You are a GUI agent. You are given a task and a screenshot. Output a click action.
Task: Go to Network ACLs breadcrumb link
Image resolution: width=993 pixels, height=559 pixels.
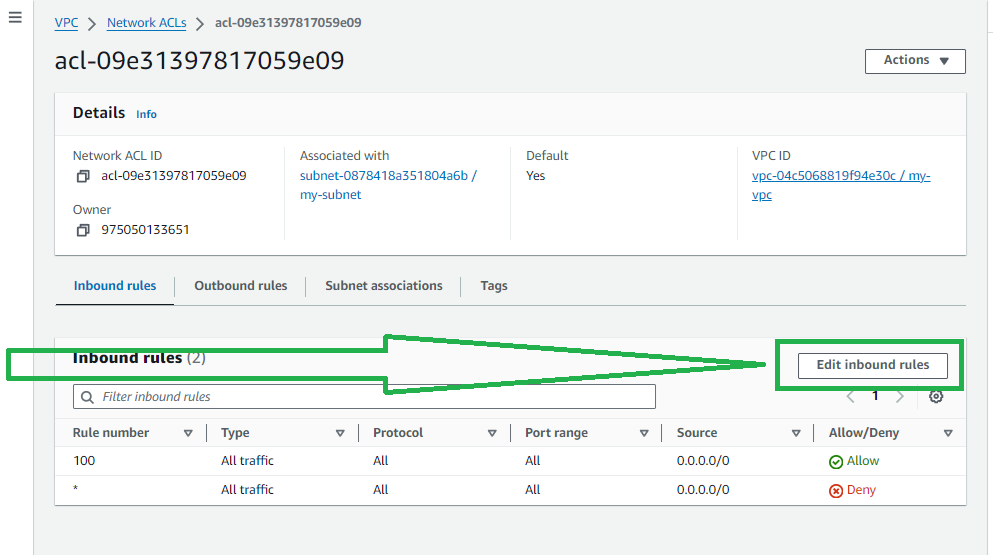pos(146,23)
